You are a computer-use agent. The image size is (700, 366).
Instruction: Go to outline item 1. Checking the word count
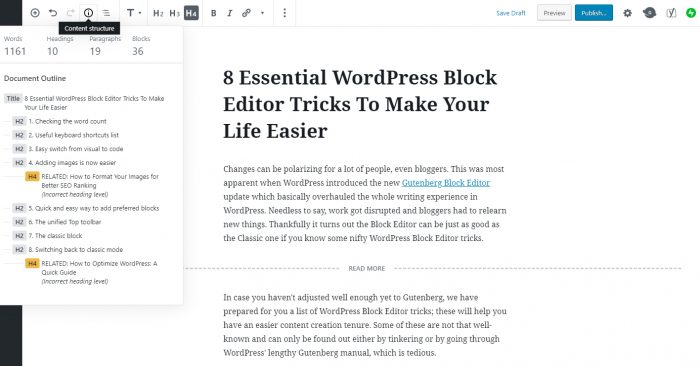60,121
